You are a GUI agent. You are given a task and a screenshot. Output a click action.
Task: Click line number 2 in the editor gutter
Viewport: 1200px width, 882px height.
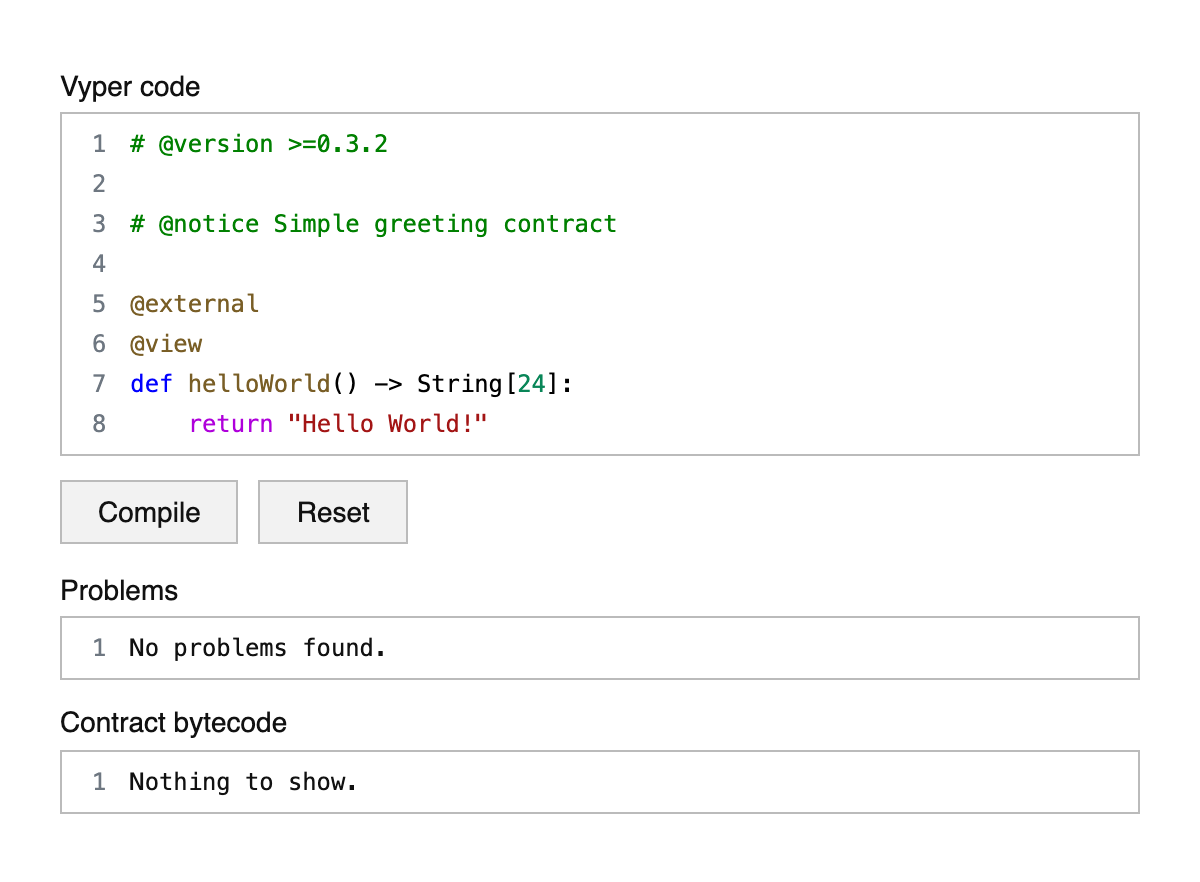pos(98,184)
